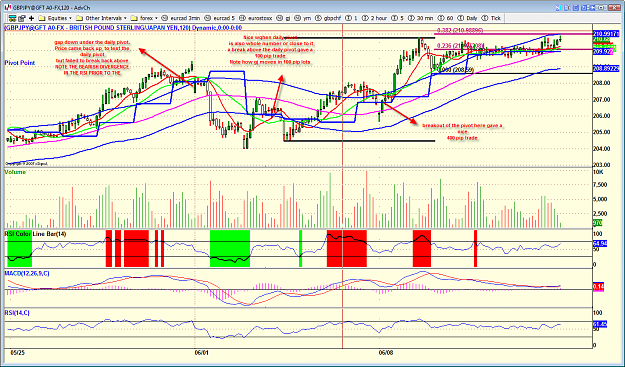
Task: Switch to the 5 interval button
Action: tap(397, 18)
